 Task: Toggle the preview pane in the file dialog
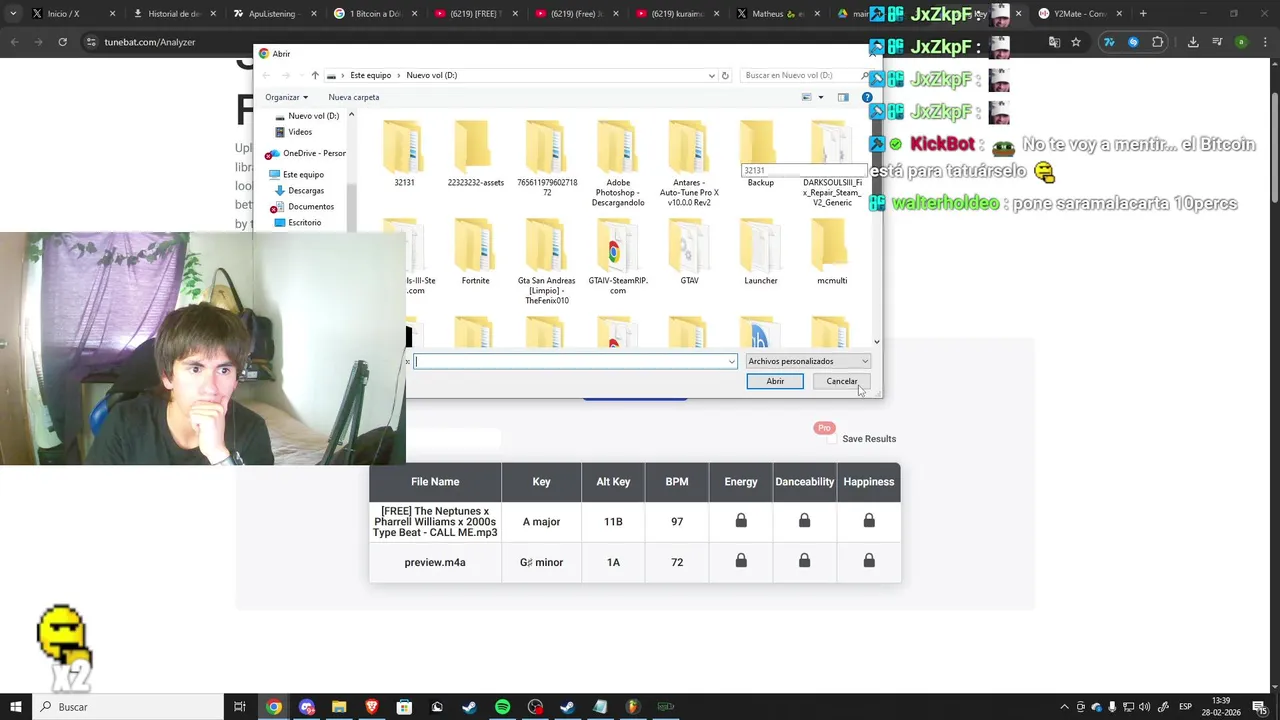[843, 97]
